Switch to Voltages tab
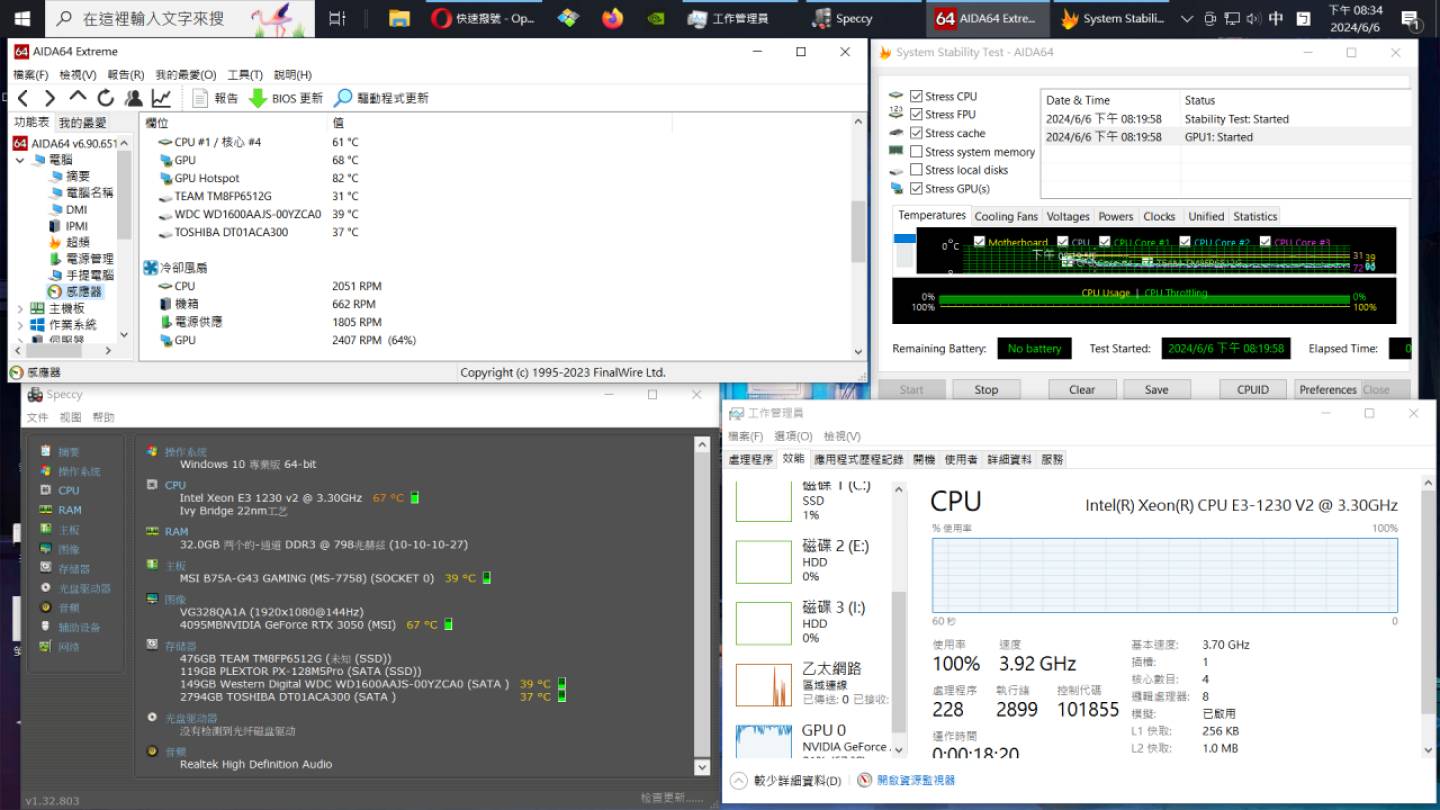The image size is (1440, 810). [1068, 216]
